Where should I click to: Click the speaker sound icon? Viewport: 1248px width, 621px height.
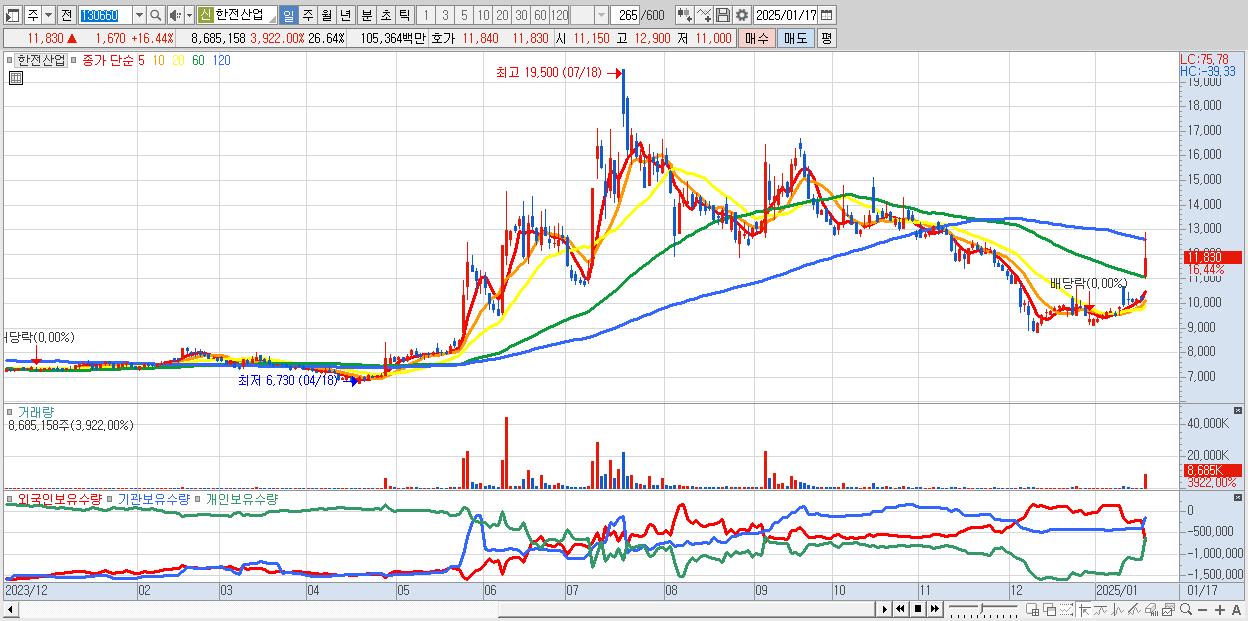click(x=175, y=15)
